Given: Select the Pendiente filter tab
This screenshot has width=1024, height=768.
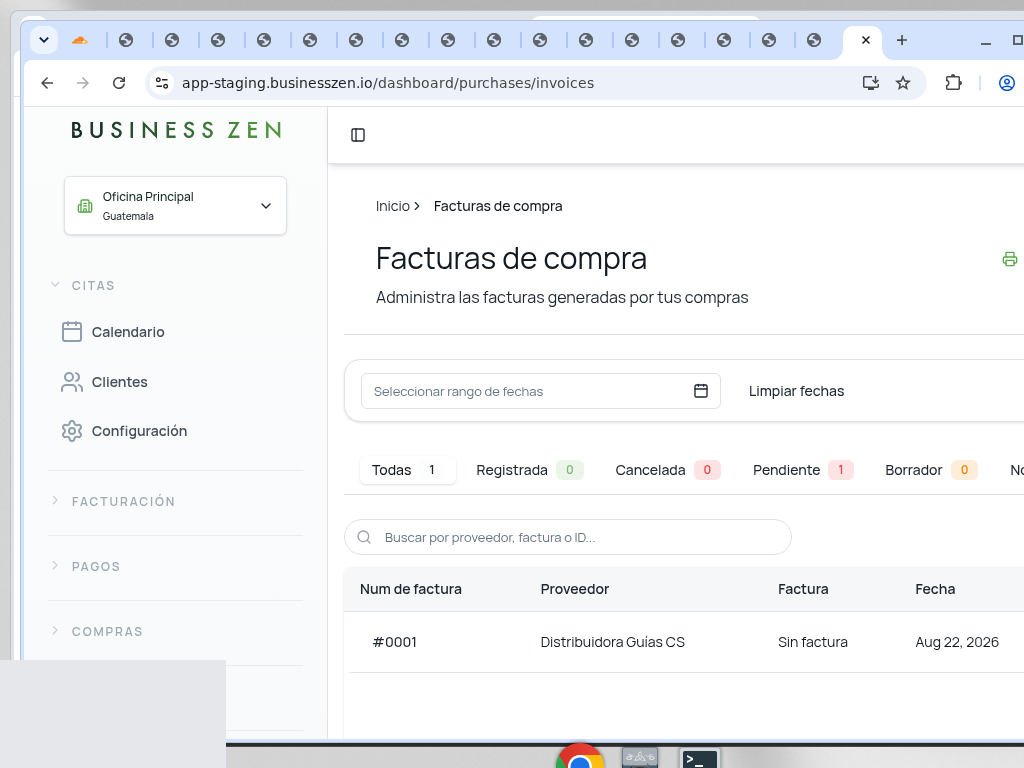Looking at the screenshot, I should tap(803, 470).
